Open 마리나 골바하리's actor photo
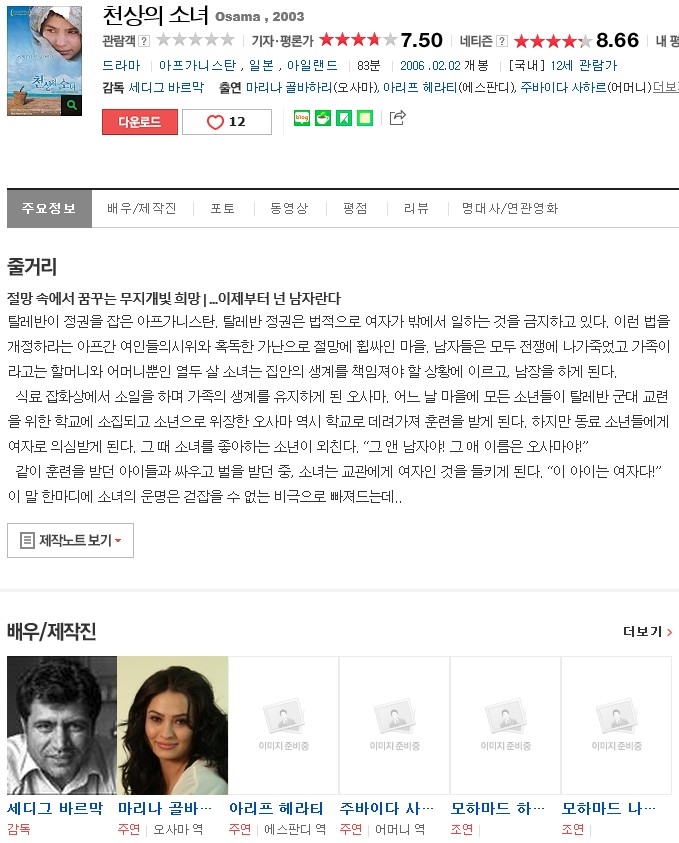This screenshot has width=679, height=843. (x=173, y=725)
